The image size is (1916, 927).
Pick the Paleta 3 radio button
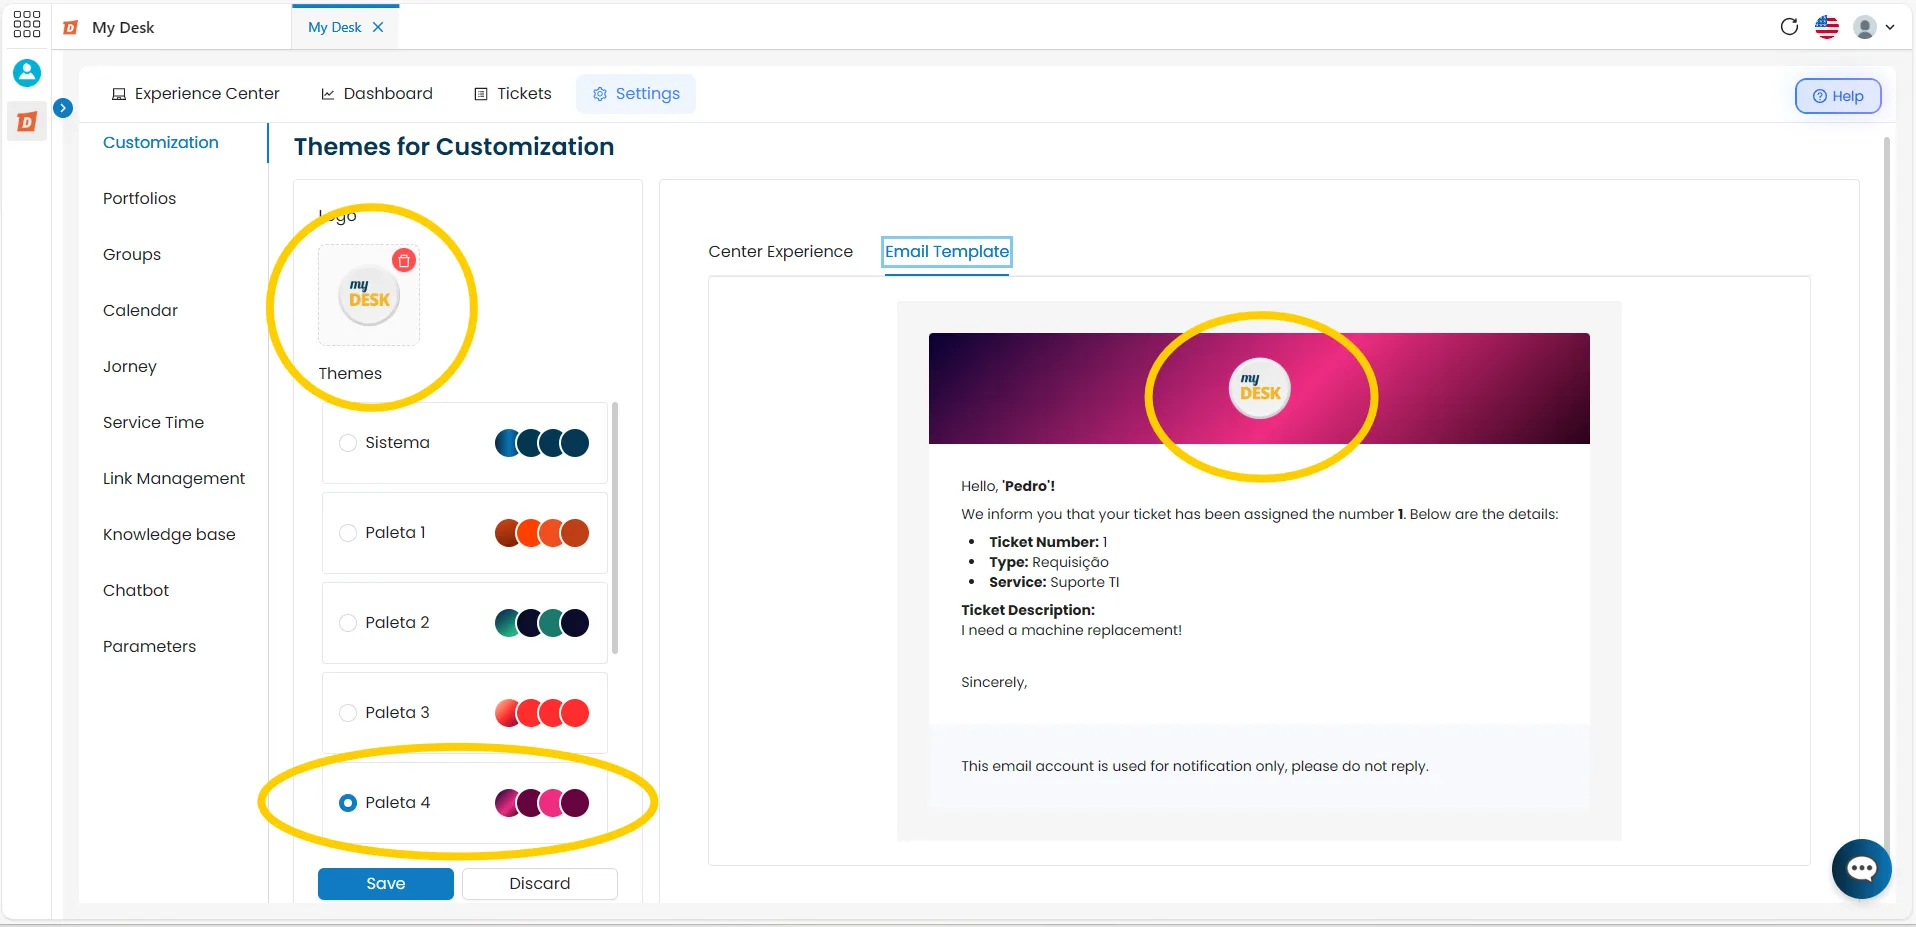348,713
